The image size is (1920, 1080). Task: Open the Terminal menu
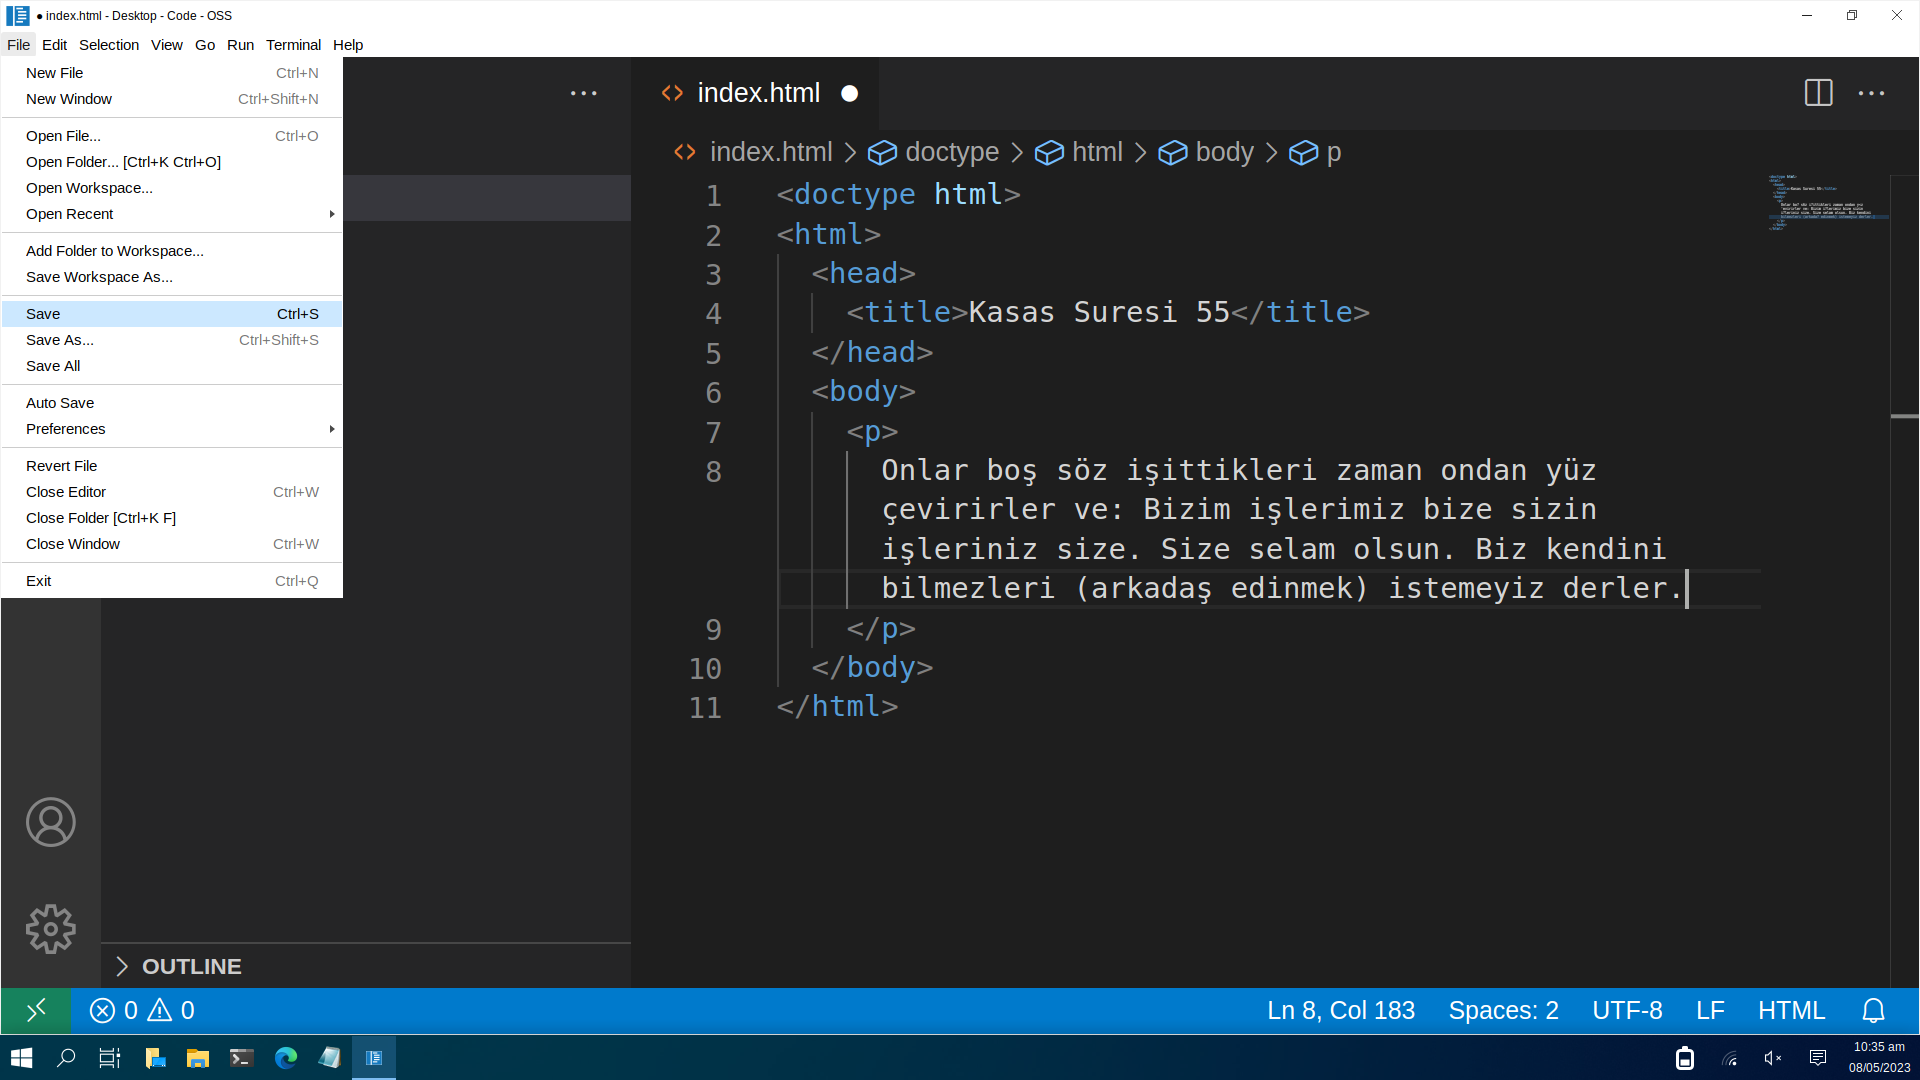pyautogui.click(x=293, y=45)
